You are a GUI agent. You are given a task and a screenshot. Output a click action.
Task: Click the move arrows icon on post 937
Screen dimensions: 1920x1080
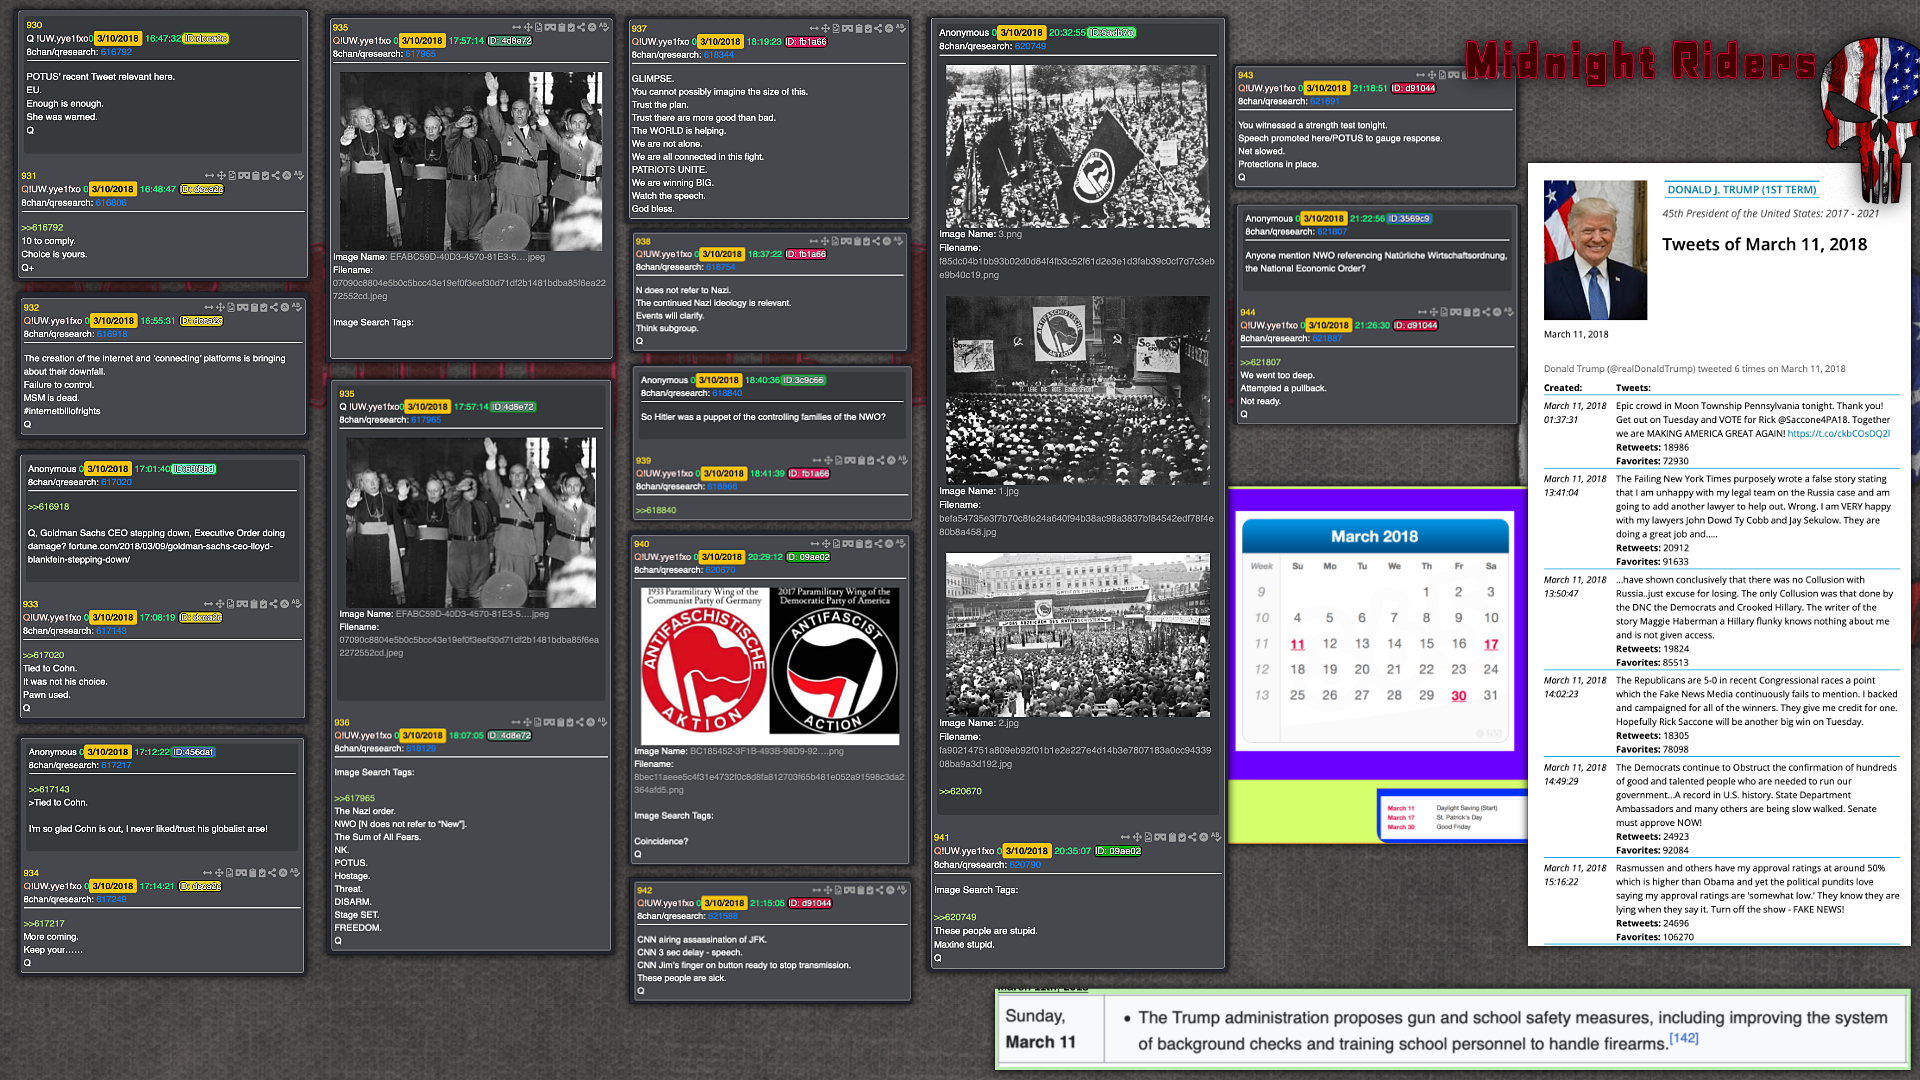coord(825,28)
